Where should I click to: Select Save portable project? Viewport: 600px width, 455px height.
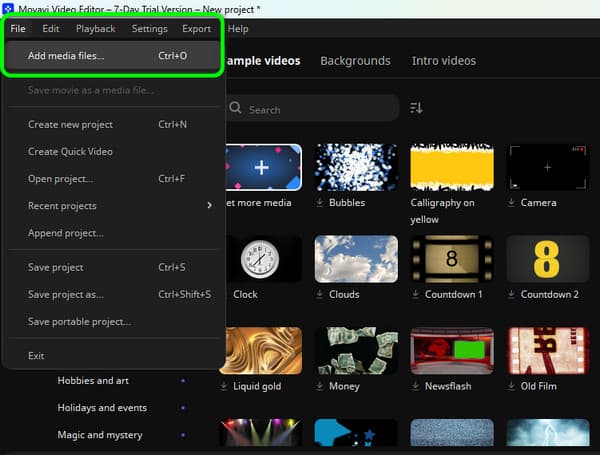click(112, 321)
